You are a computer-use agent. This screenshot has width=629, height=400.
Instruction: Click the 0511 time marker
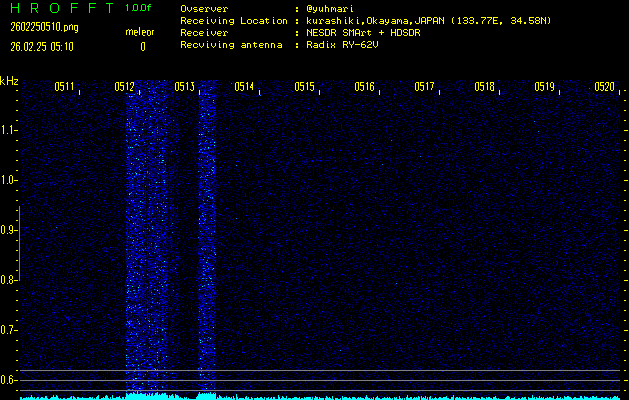[x=65, y=87]
